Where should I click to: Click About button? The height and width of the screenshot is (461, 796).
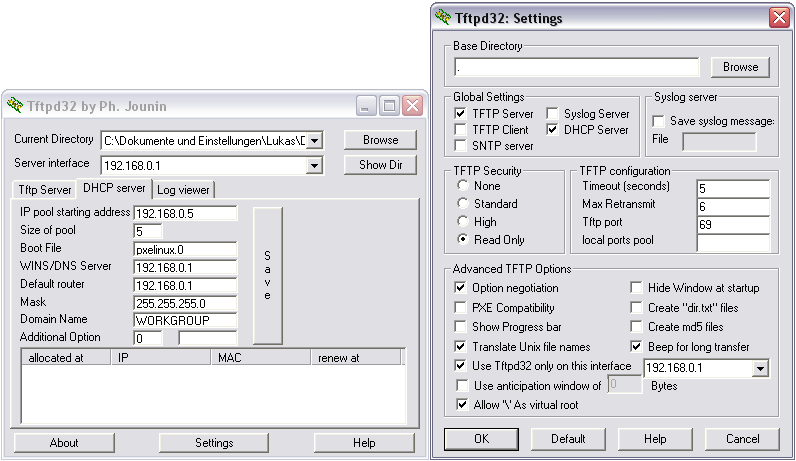pos(64,443)
